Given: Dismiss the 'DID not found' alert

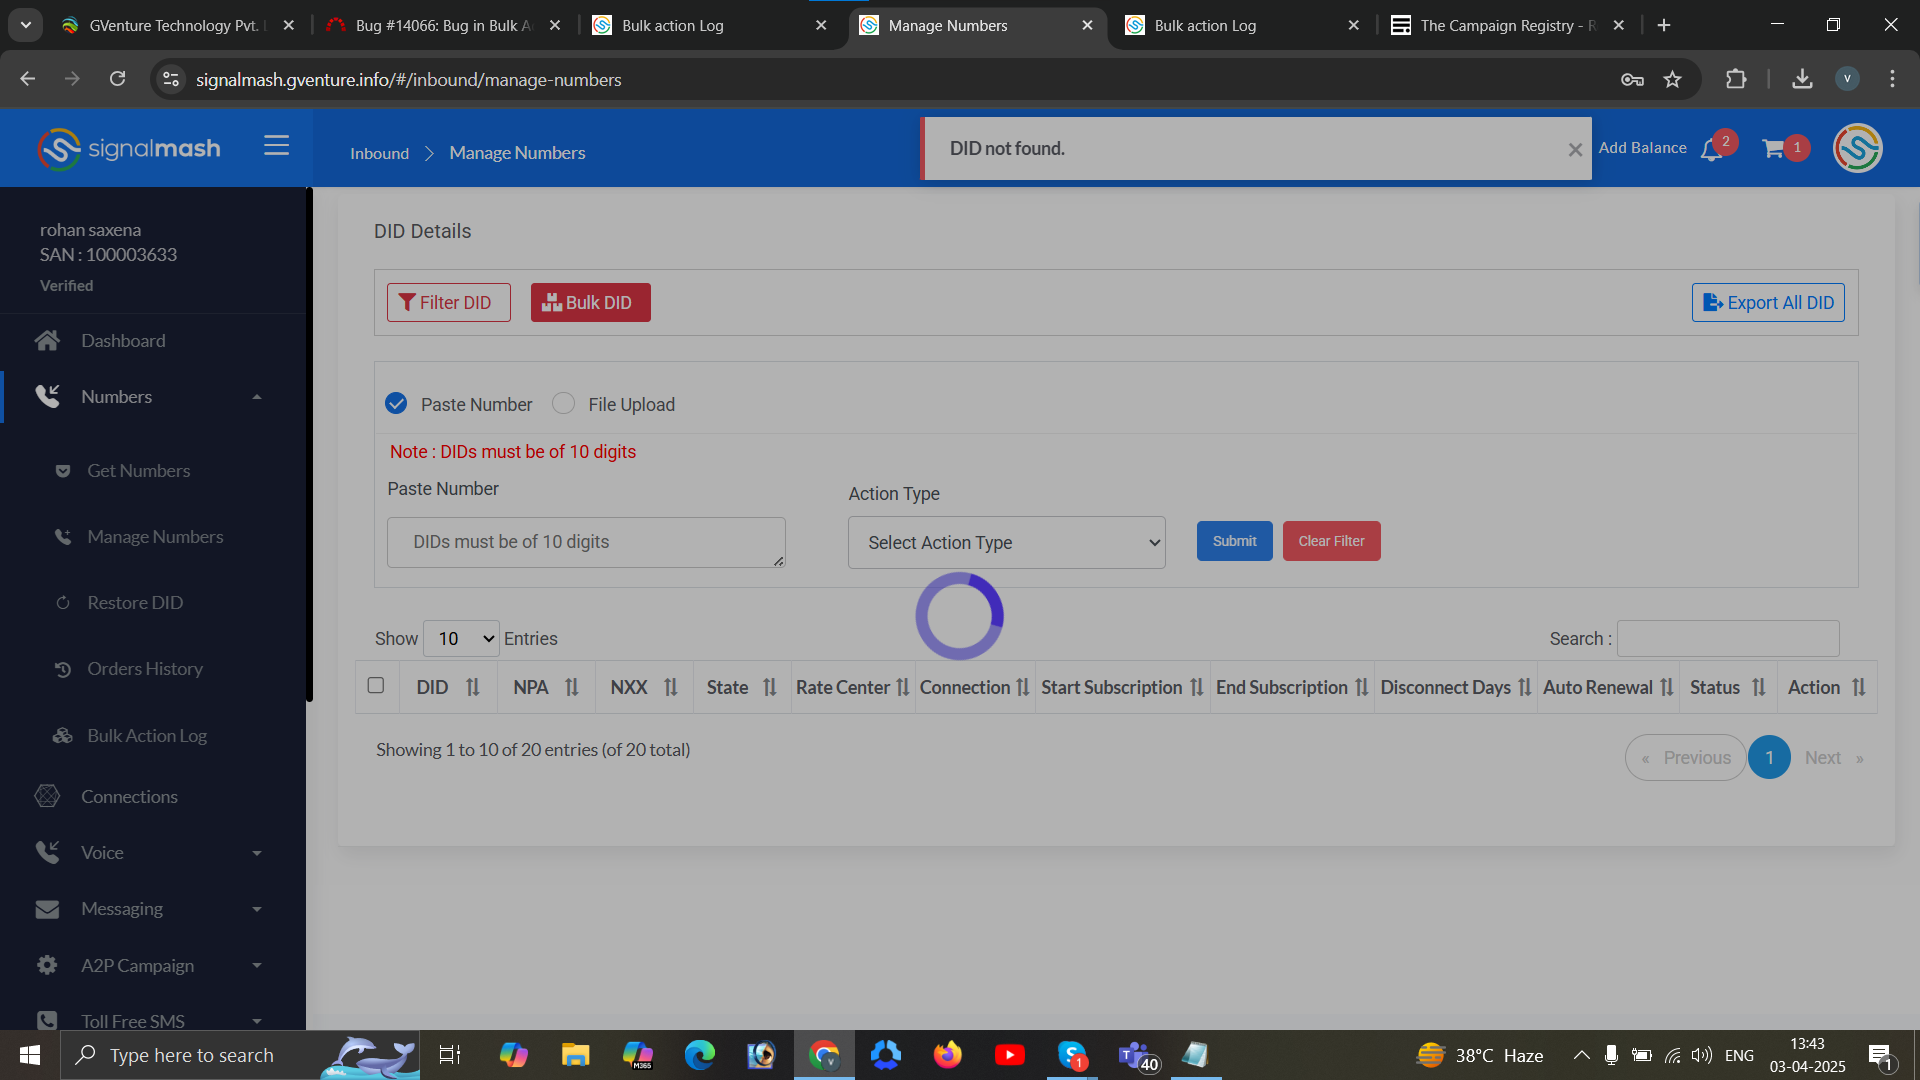Looking at the screenshot, I should tap(1575, 150).
